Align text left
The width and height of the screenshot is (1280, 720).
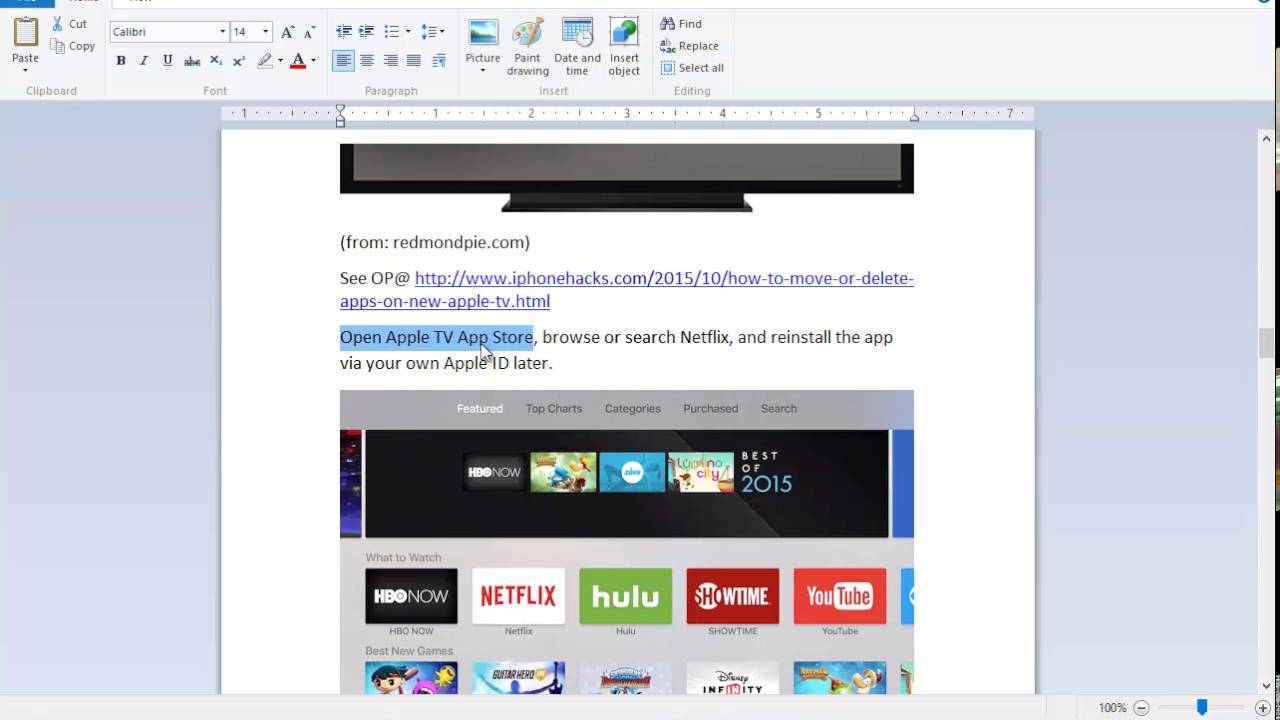(x=344, y=61)
